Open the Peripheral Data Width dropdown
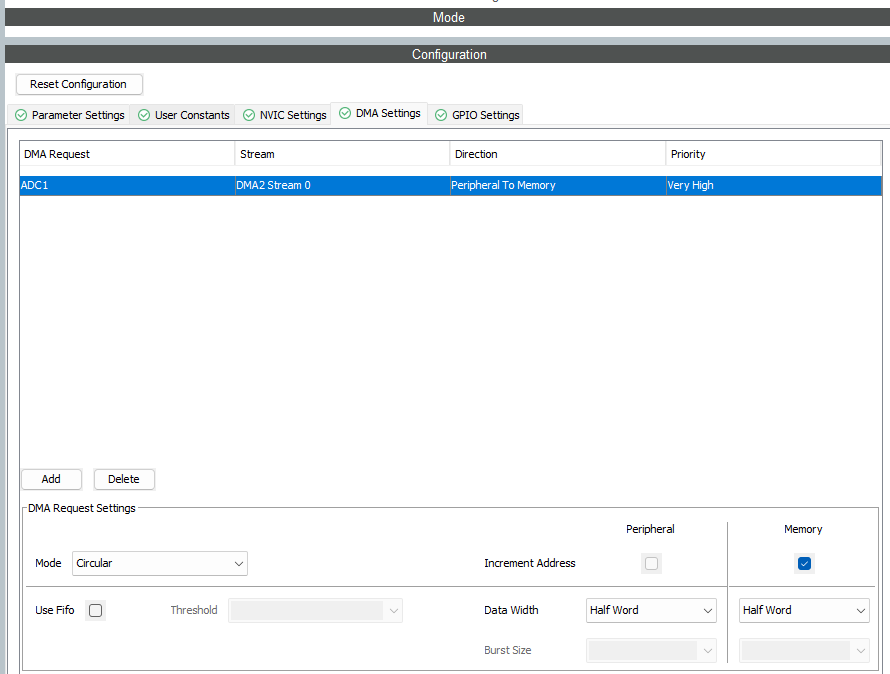The height and width of the screenshot is (674, 890). point(651,610)
